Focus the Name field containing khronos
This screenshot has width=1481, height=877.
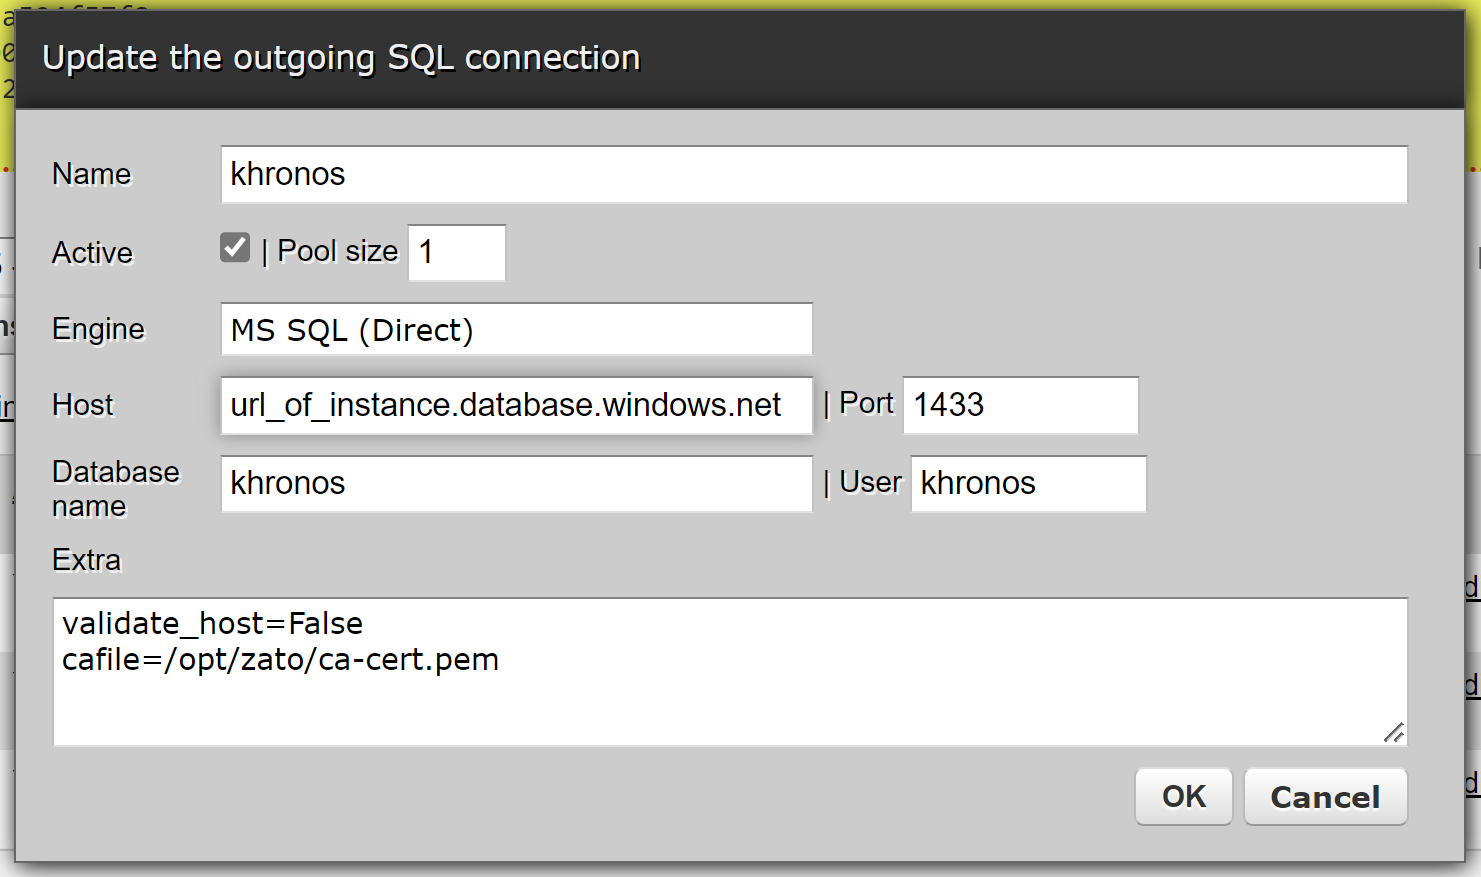click(813, 175)
